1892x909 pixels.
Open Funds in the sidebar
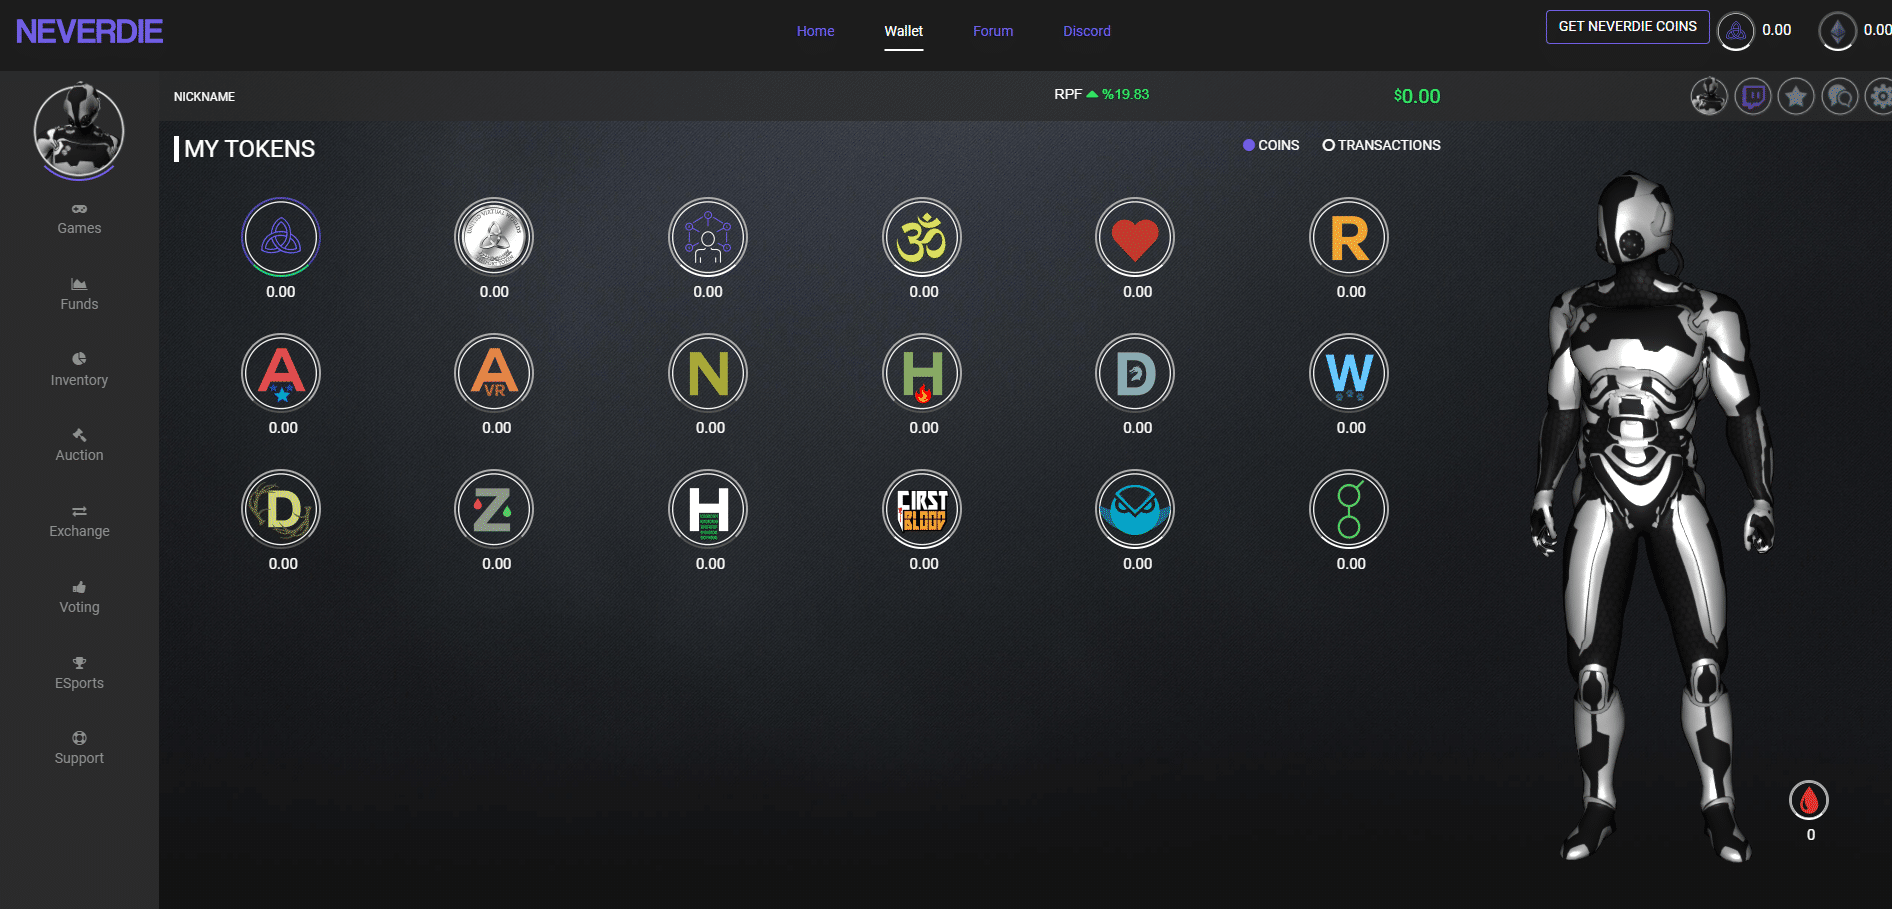(x=79, y=295)
